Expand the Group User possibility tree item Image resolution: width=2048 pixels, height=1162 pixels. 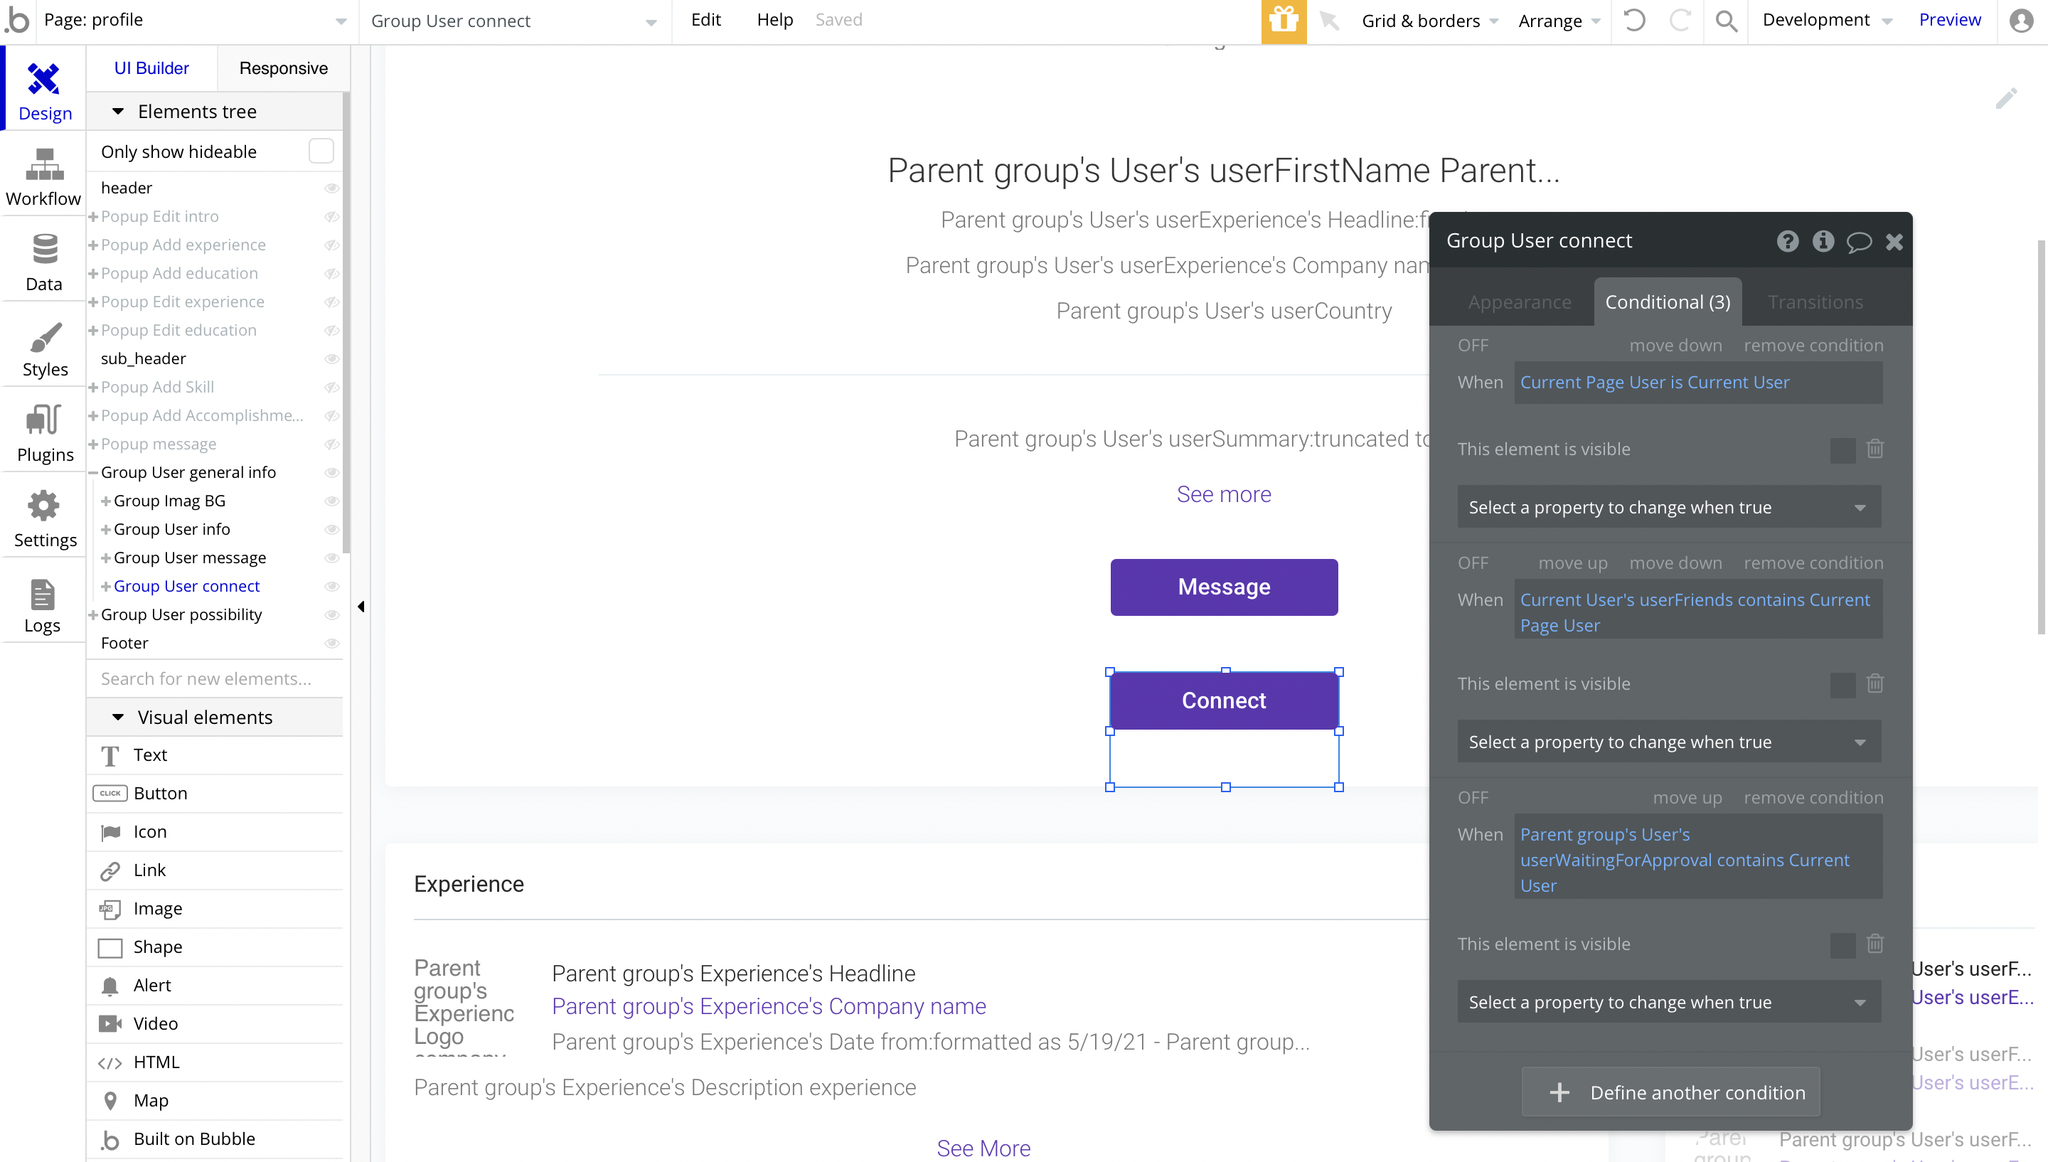(x=93, y=615)
